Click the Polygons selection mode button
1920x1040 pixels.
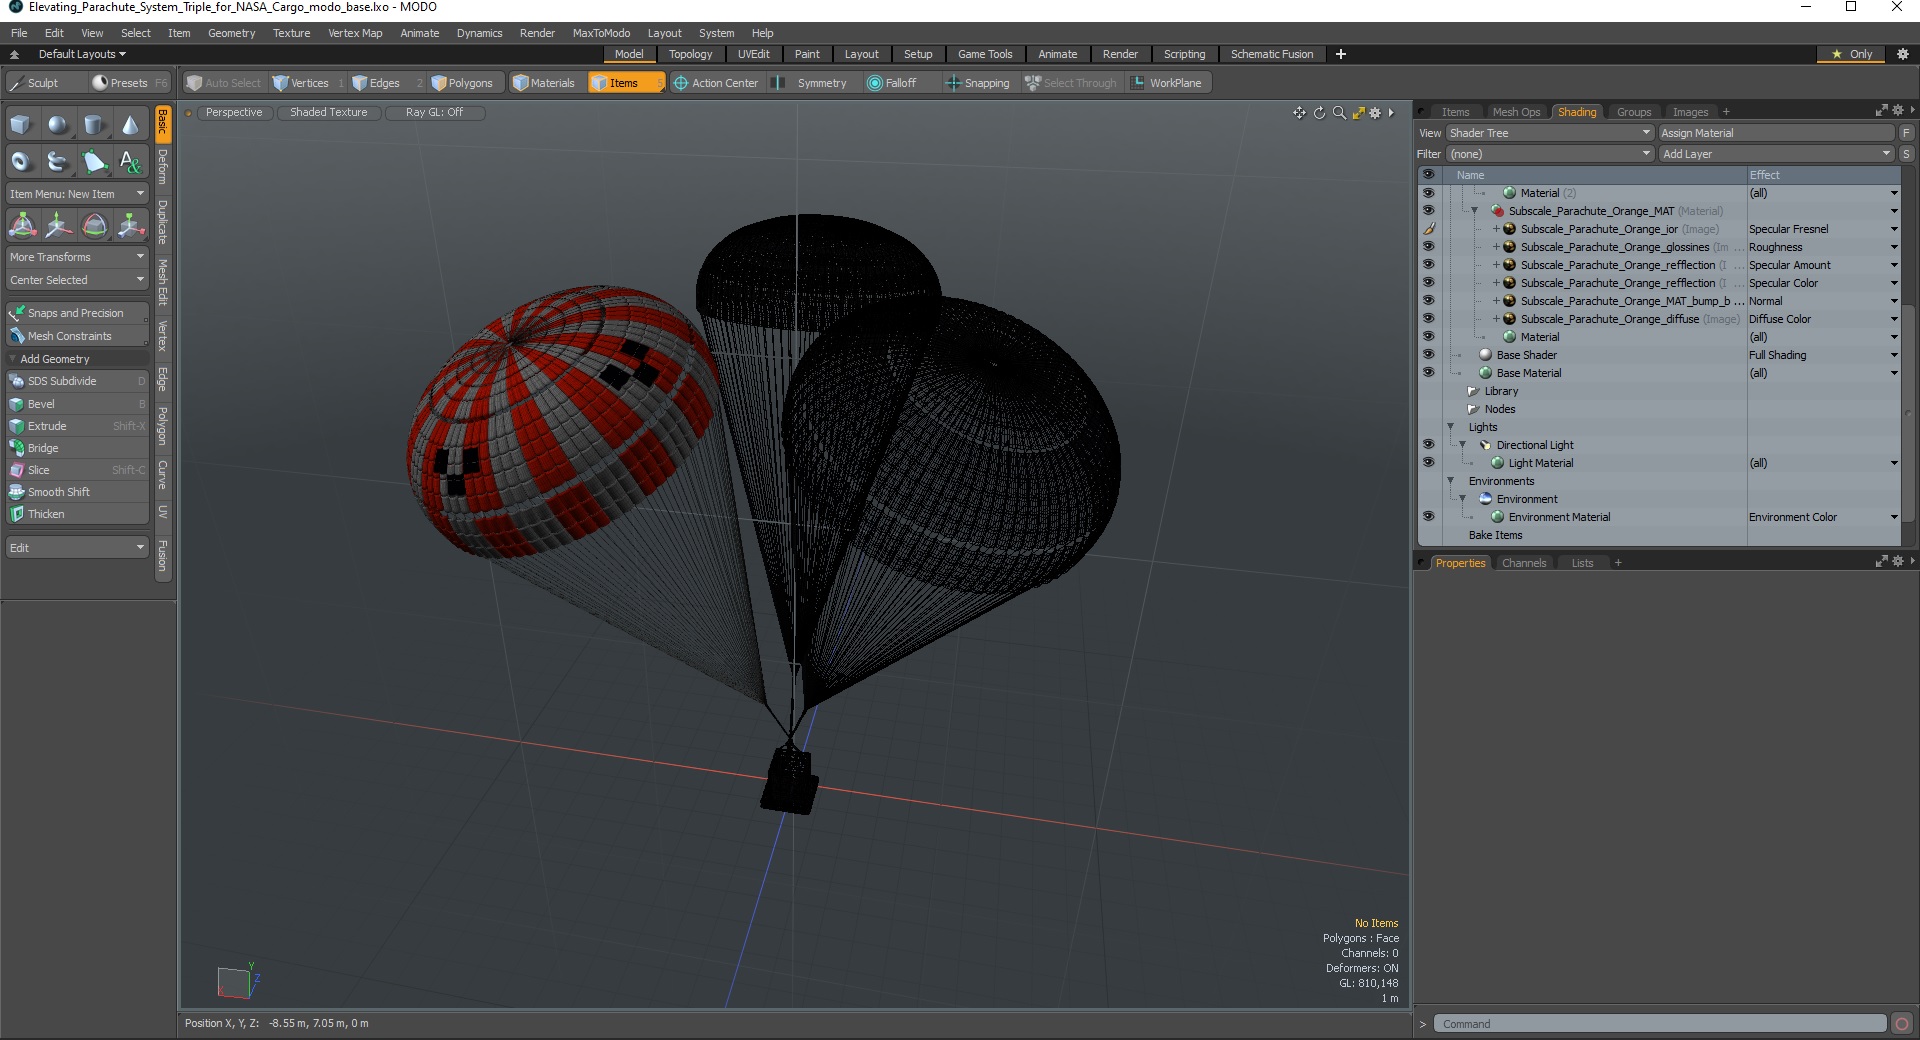click(x=463, y=83)
